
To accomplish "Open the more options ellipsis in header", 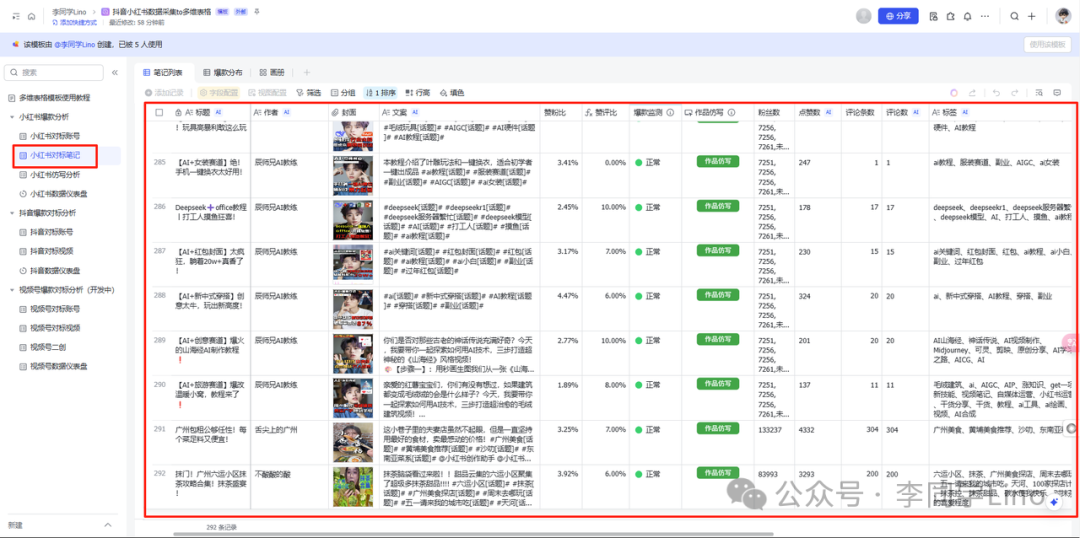I will 985,17.
